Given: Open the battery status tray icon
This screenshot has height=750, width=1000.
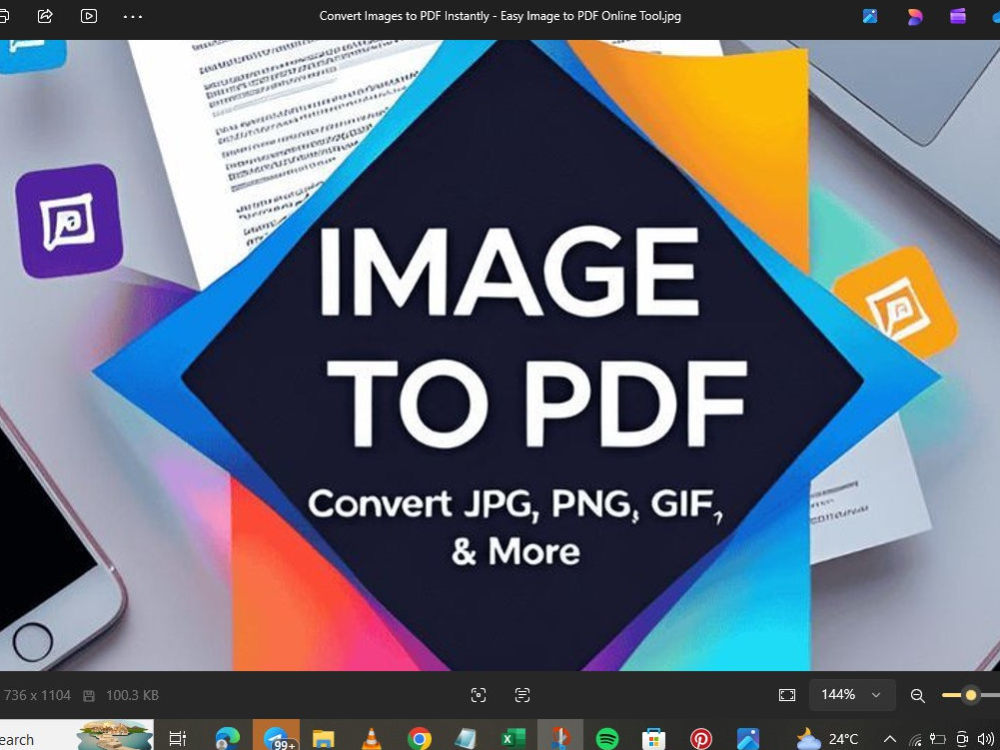Looking at the screenshot, I should pyautogui.click(x=938, y=739).
